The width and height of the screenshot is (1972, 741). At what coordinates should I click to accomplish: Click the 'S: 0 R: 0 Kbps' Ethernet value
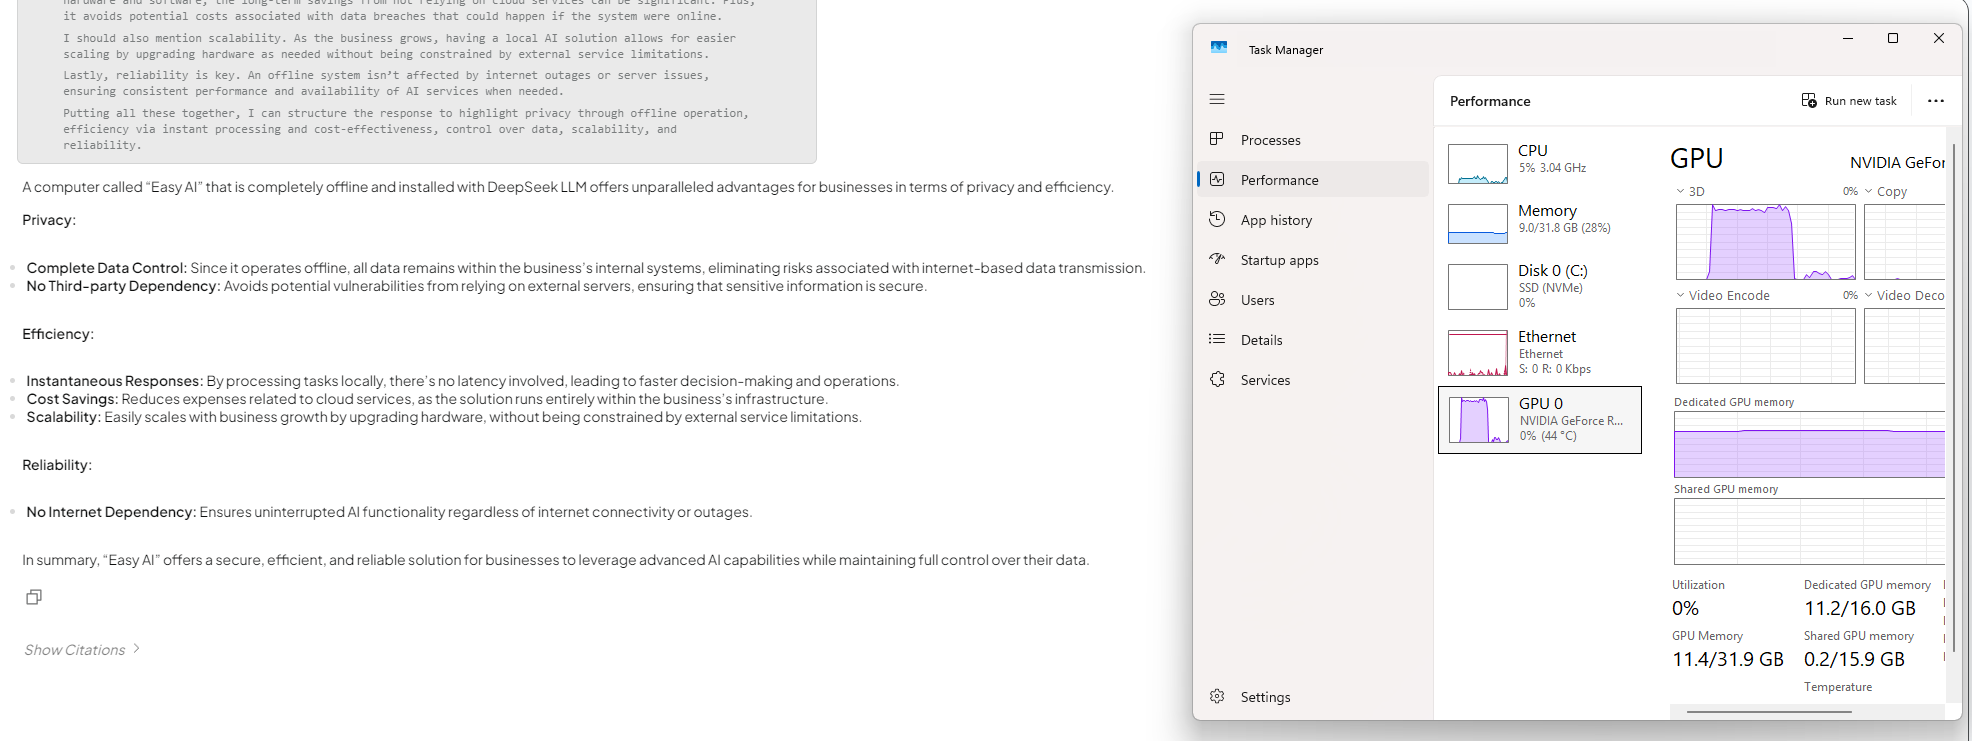[1554, 369]
